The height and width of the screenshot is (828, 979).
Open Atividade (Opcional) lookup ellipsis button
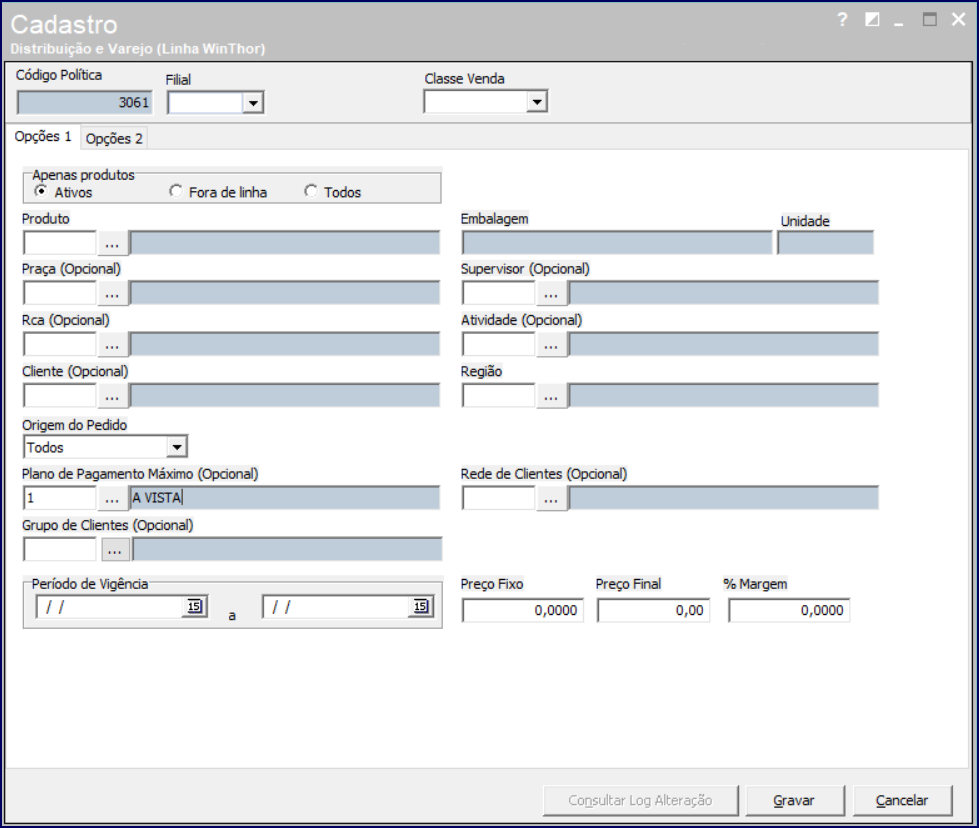click(x=551, y=344)
